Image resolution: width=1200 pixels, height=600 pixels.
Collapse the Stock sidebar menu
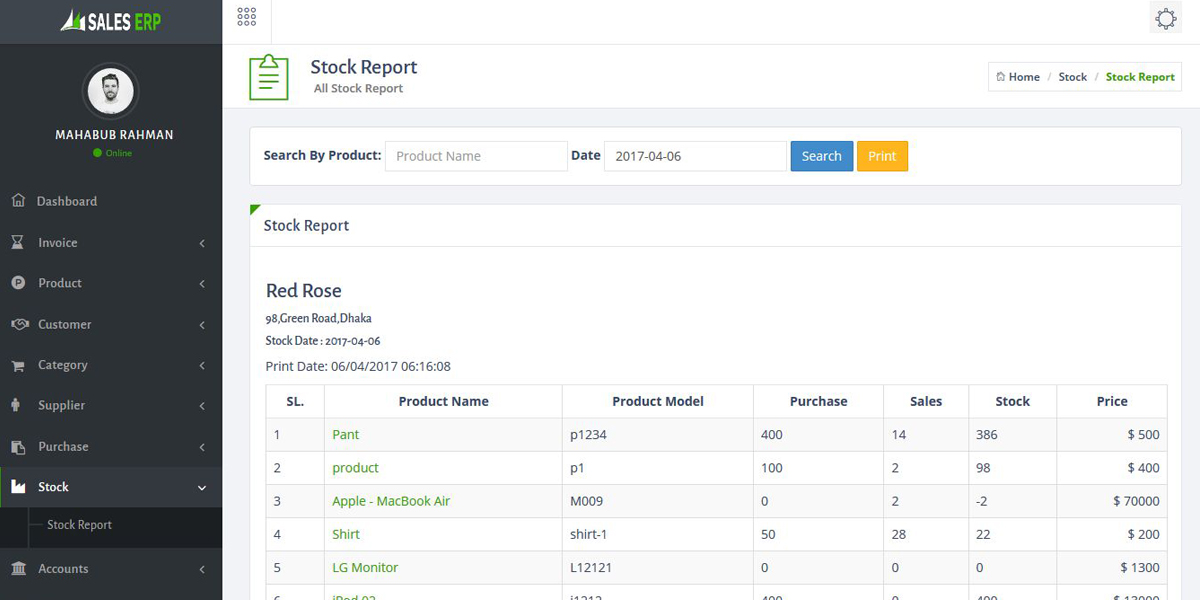[110, 487]
